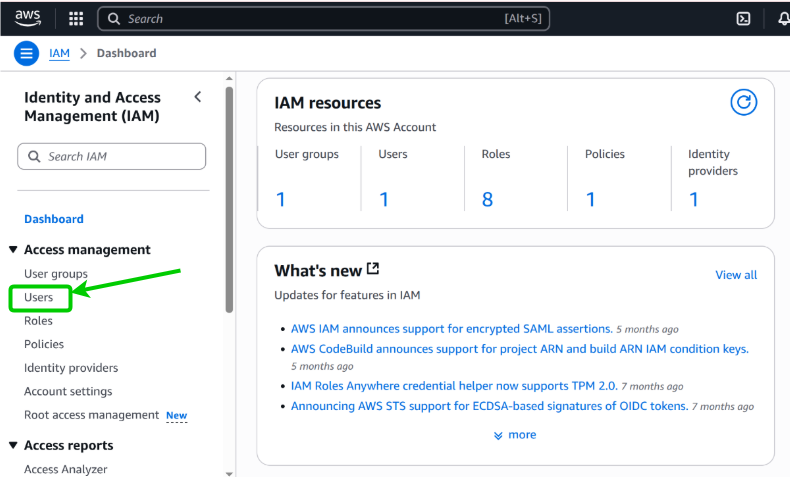Screen dimensions: 790x477
Task: Click the IAM resources heading
Action: tap(327, 103)
